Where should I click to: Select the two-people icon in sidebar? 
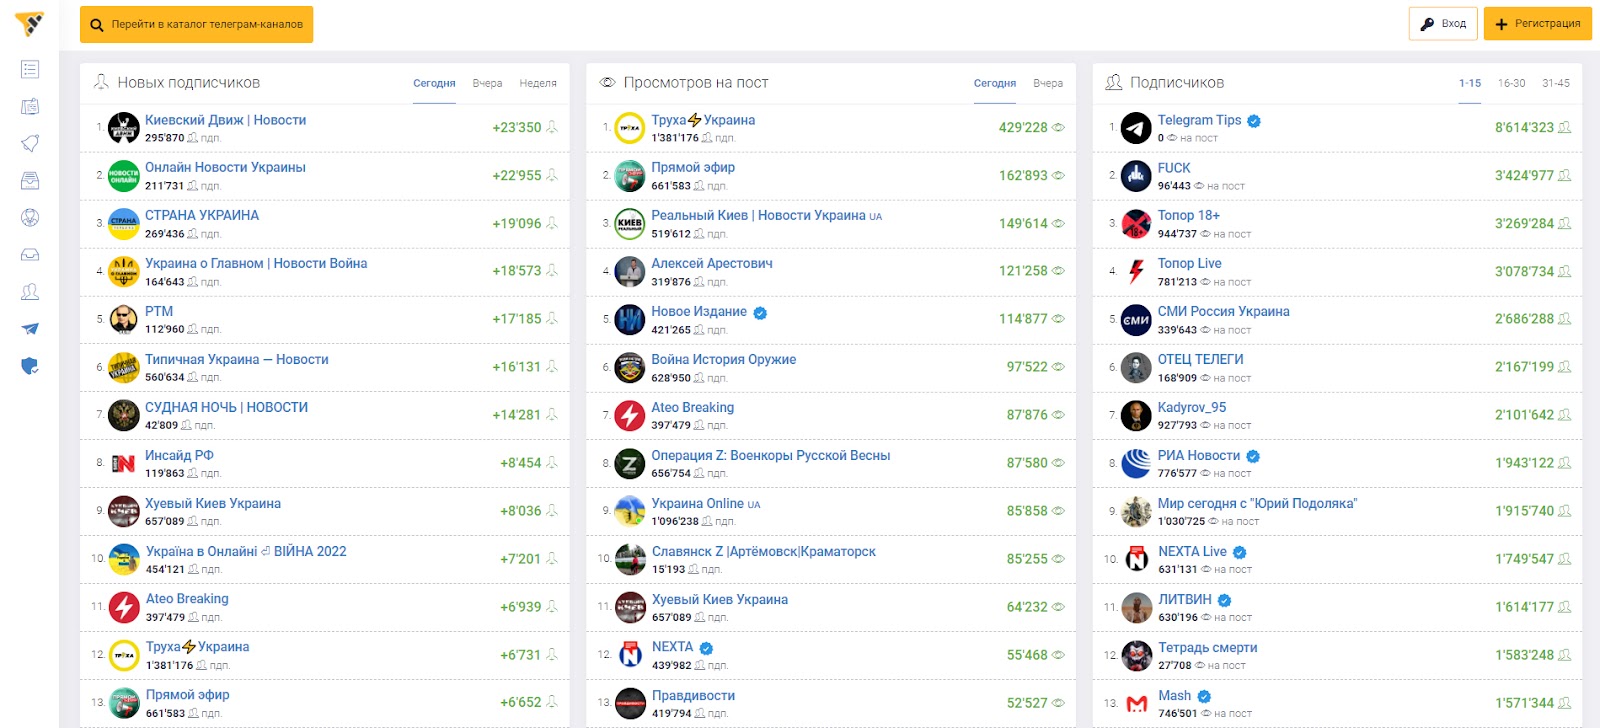pyautogui.click(x=30, y=292)
